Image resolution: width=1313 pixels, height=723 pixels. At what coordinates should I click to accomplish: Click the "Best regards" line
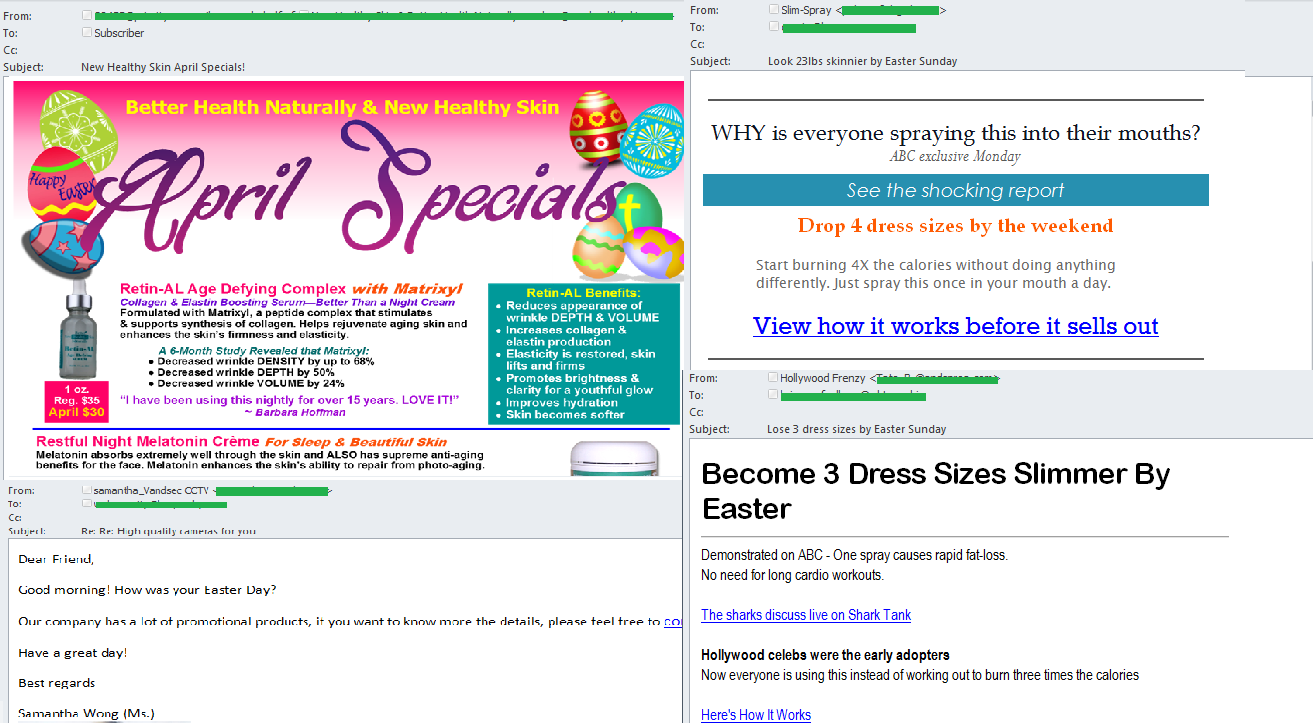point(57,683)
